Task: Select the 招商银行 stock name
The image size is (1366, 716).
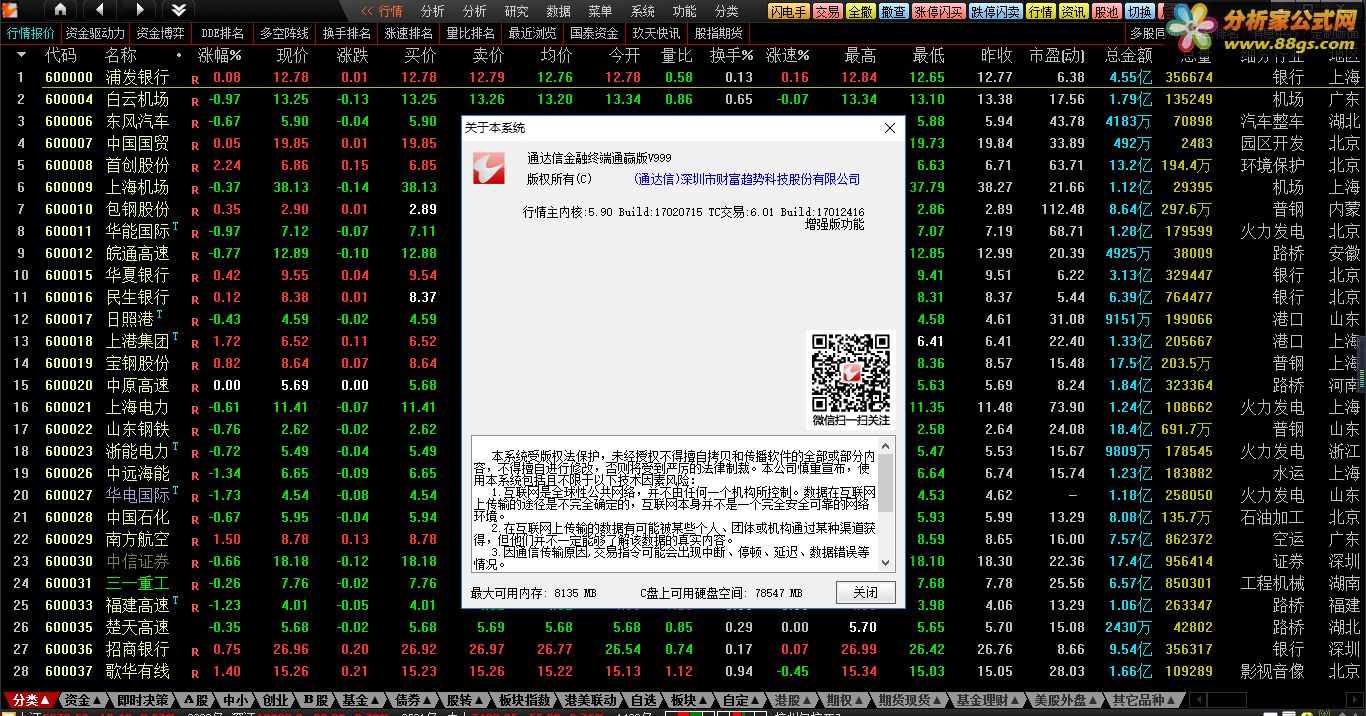Action: 138,649
